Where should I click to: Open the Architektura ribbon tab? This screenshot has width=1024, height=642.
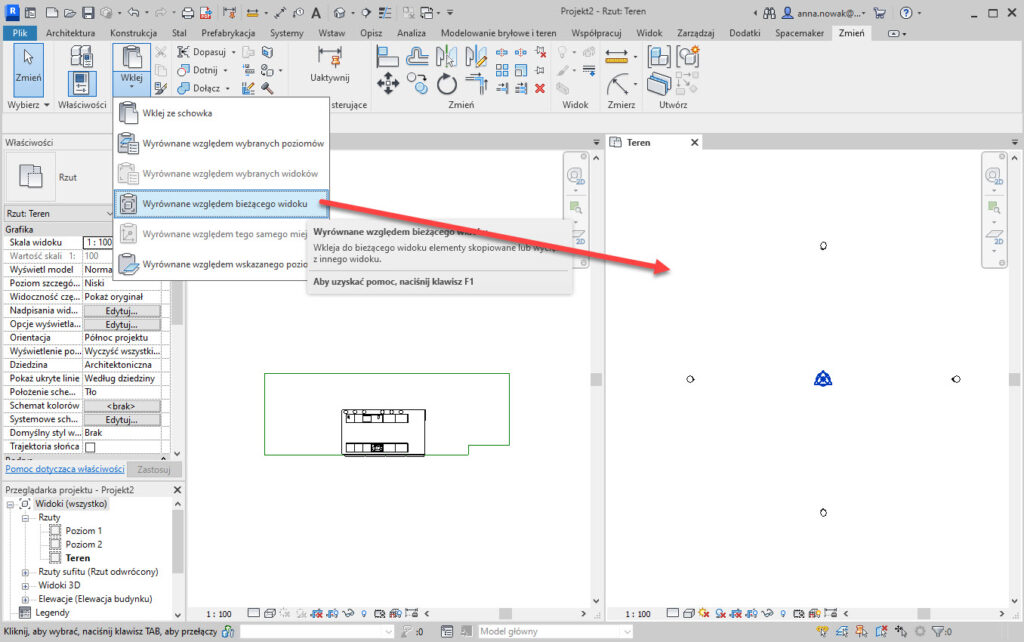click(x=70, y=32)
